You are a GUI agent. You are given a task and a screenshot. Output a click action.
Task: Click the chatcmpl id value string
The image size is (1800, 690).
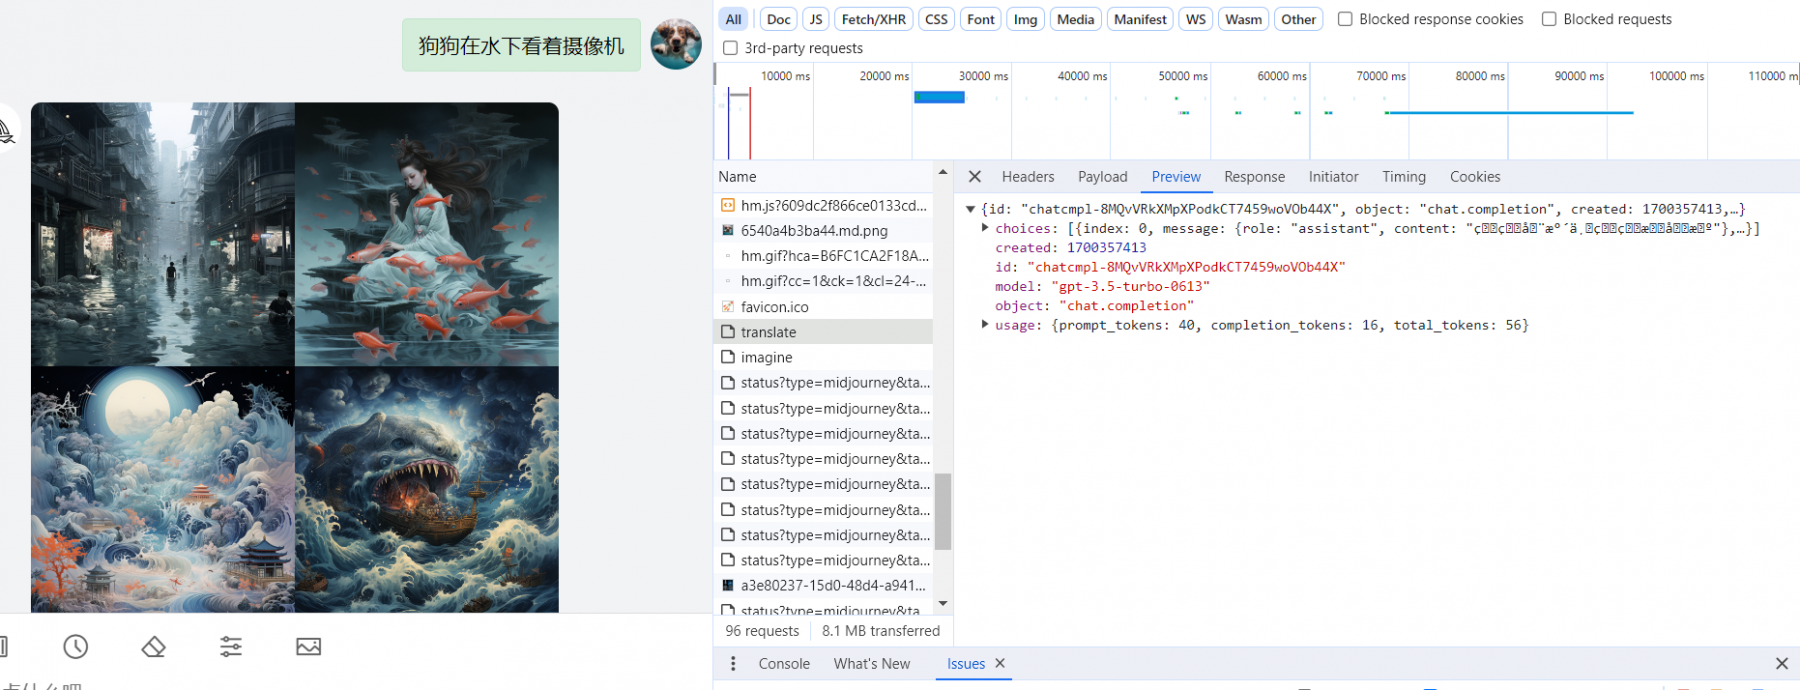click(x=1186, y=267)
